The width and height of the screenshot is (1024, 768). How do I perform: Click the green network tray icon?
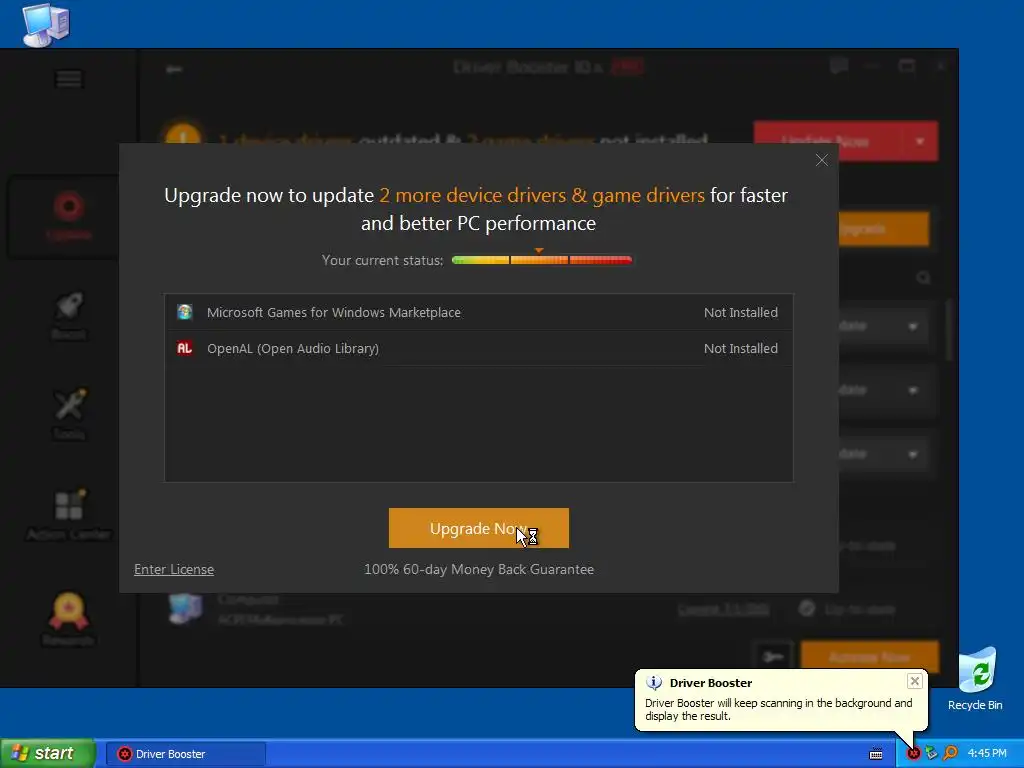click(931, 754)
